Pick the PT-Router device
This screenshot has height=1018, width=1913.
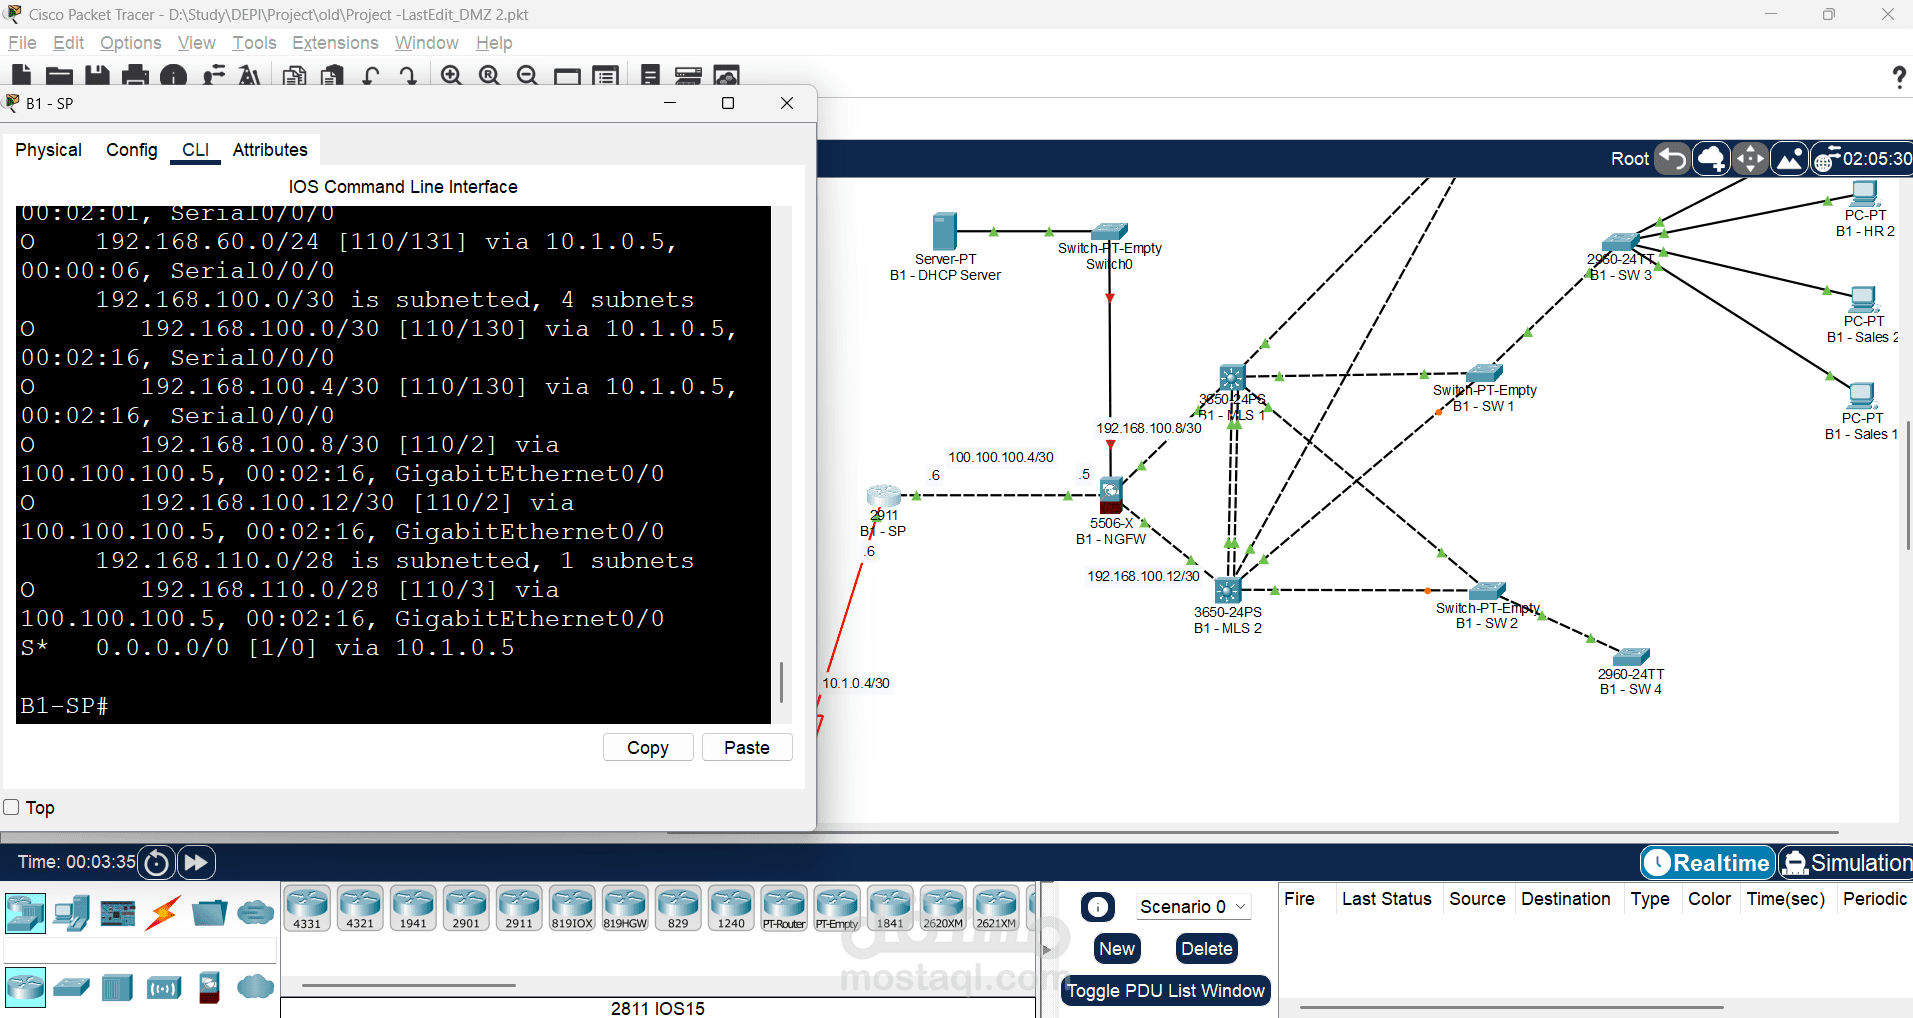coord(784,908)
